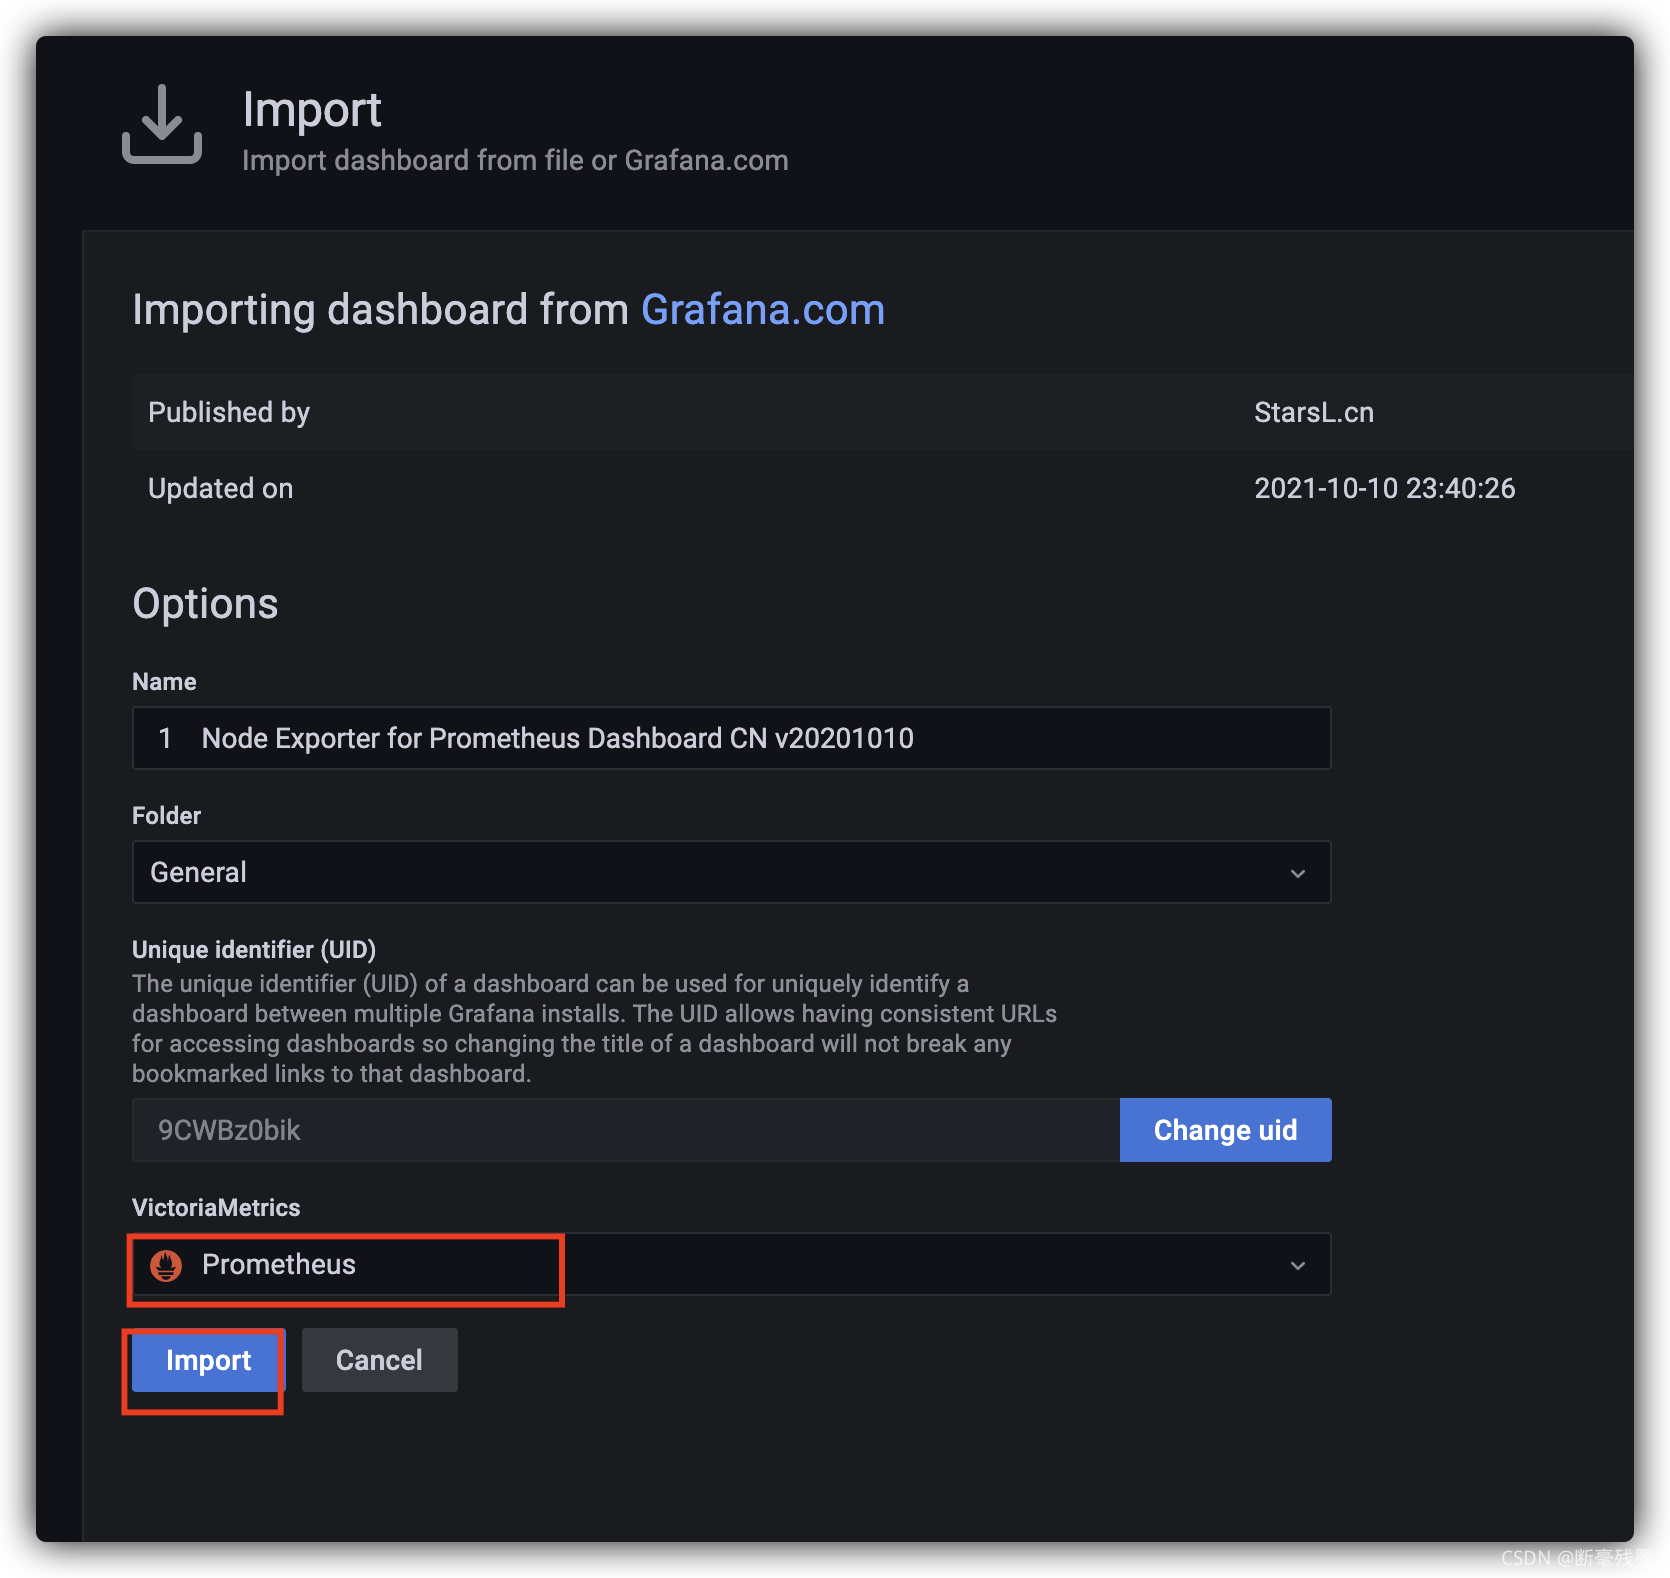Expand the data source dropdown chevron
This screenshot has width=1670, height=1578.
coord(1298,1265)
